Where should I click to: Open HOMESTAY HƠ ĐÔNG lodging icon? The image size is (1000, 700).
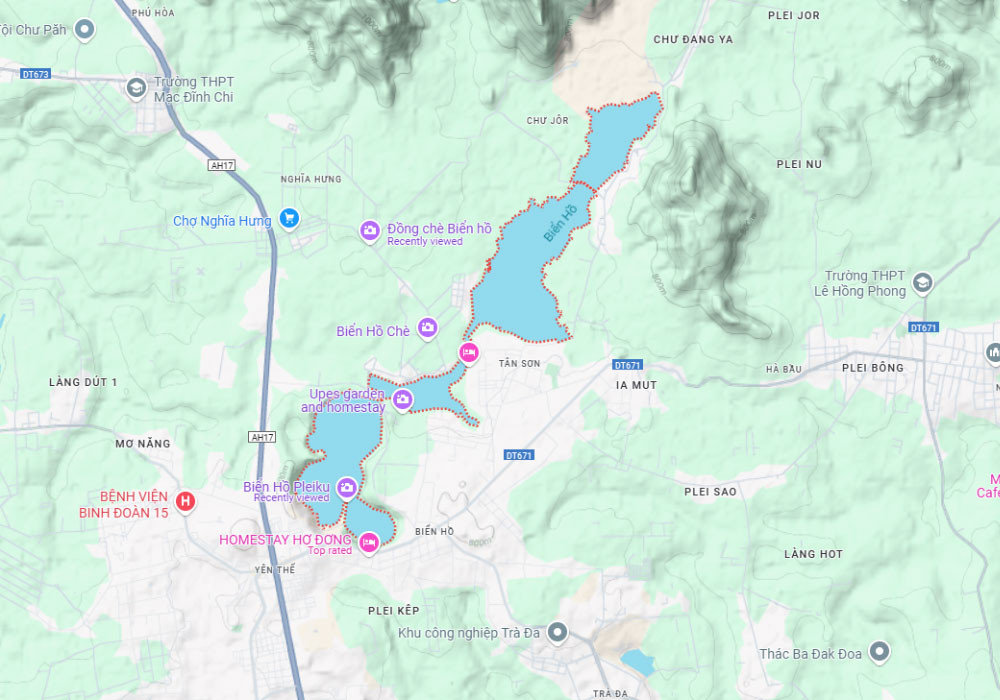368,543
